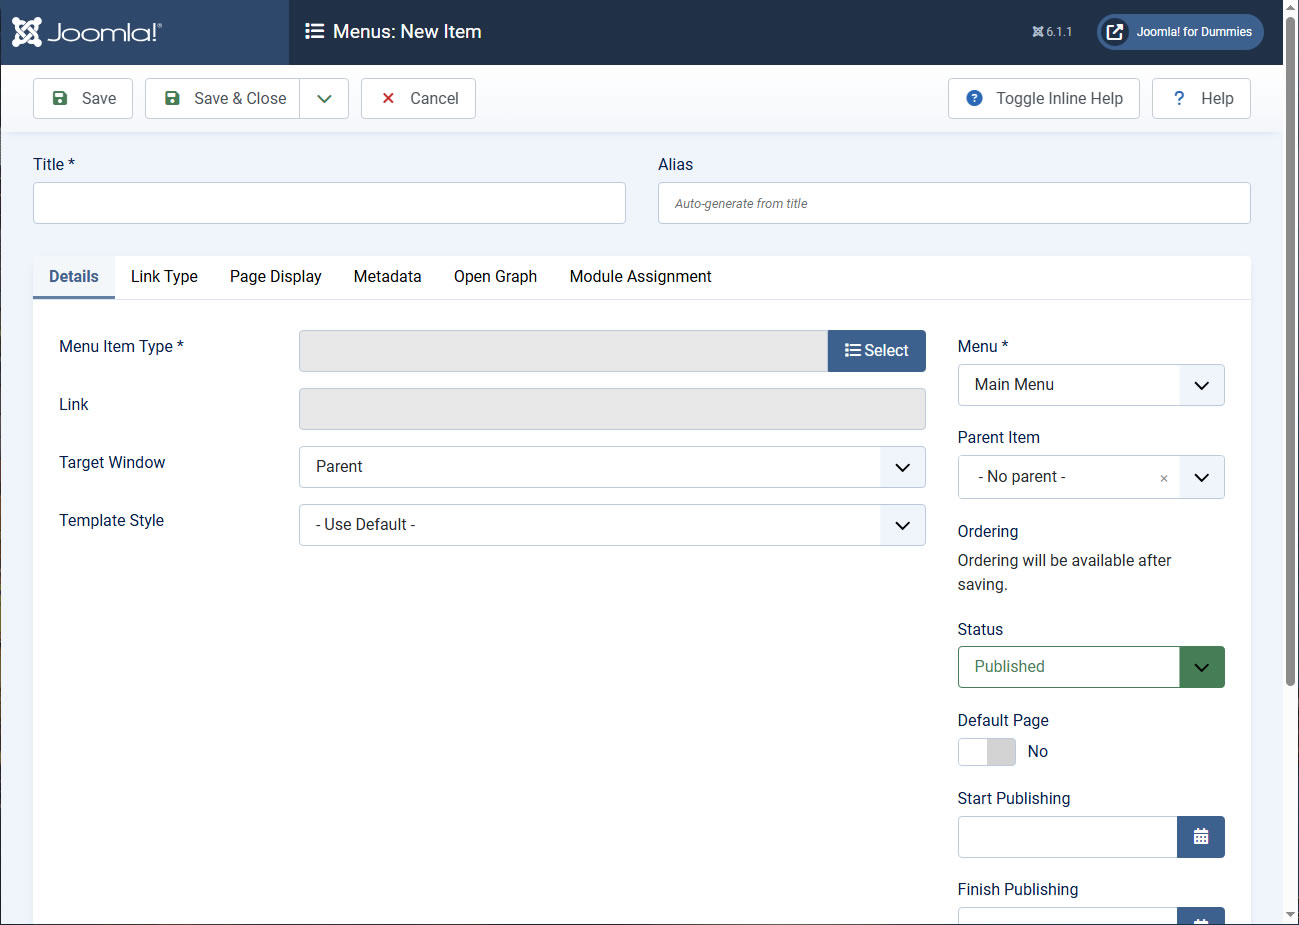Expand the Save & Close dropdown arrow
1299x925 pixels.
tap(324, 98)
